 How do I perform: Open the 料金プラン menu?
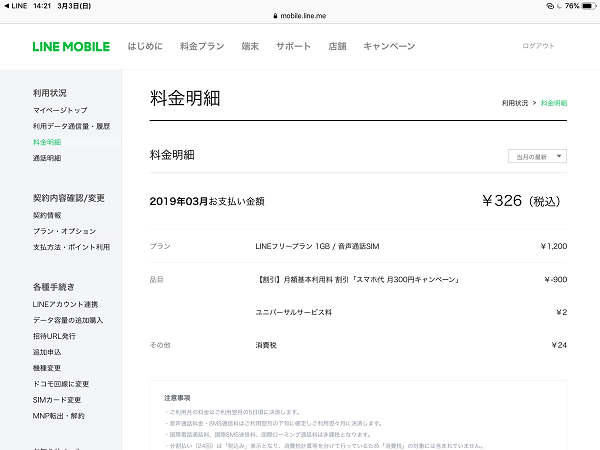coord(202,46)
